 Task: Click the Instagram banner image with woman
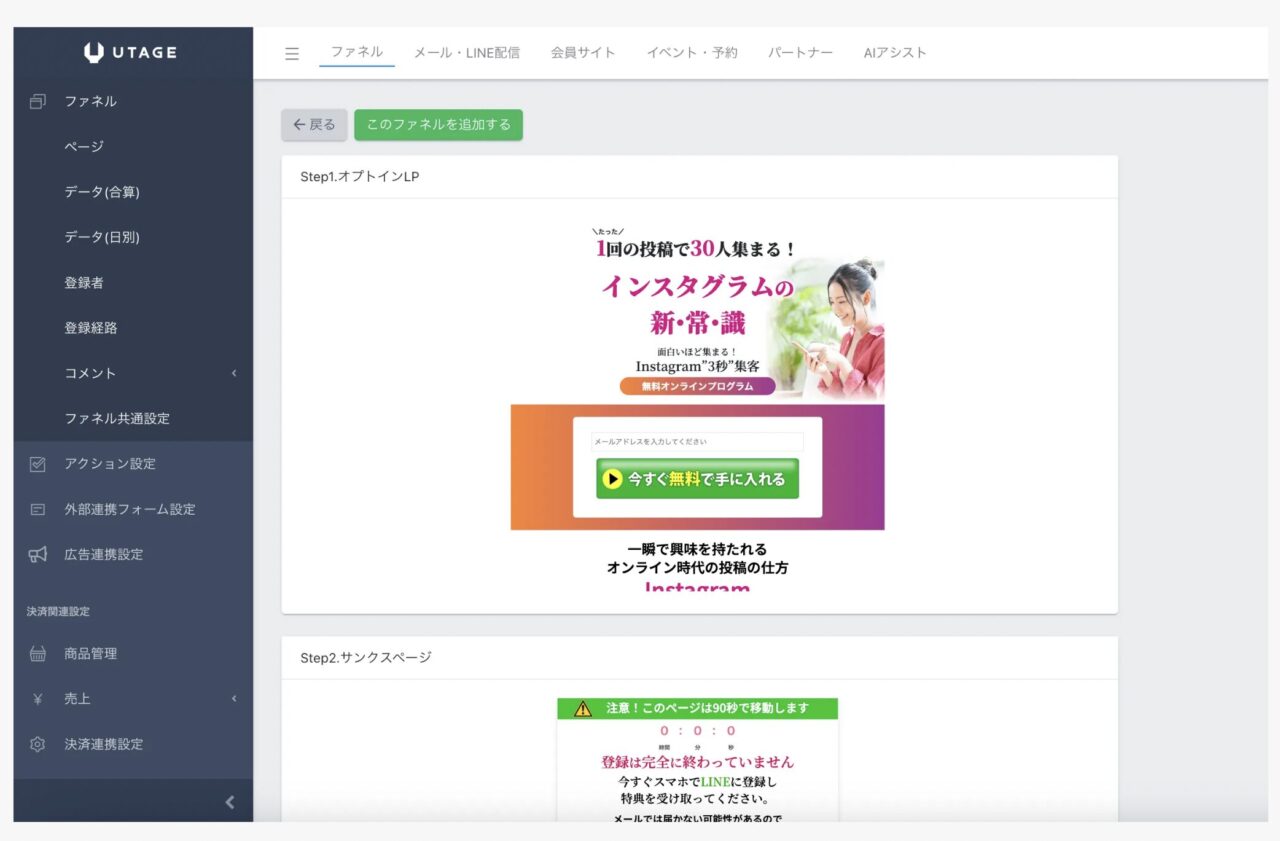(x=697, y=314)
